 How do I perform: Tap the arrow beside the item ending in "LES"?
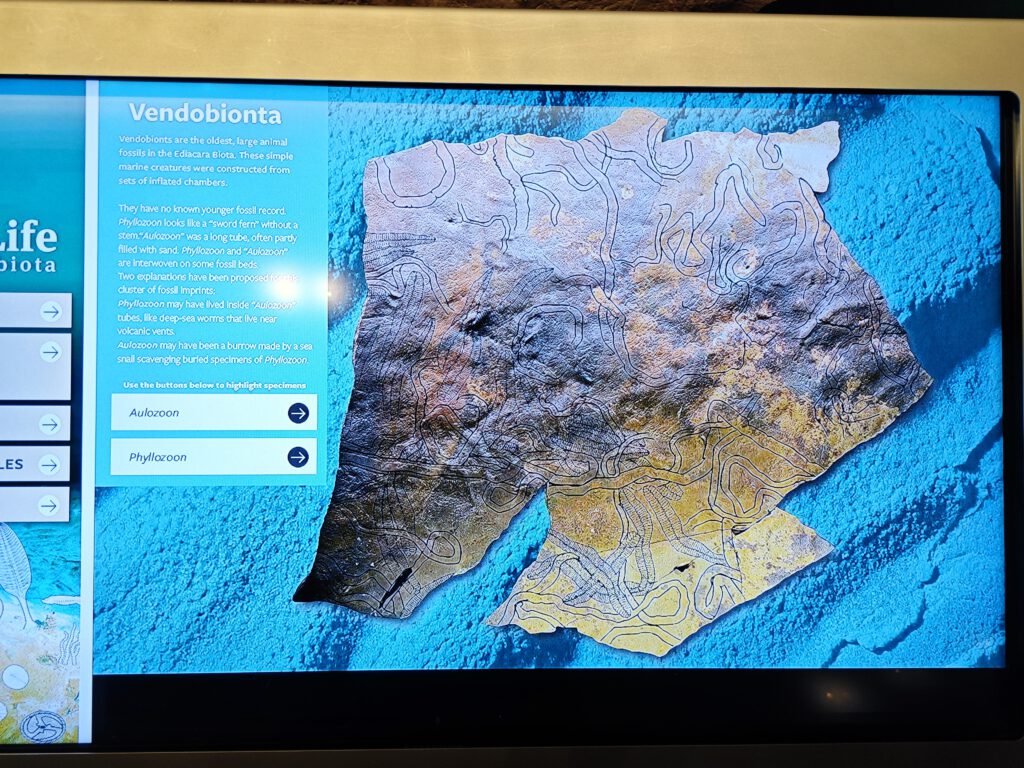[50, 464]
